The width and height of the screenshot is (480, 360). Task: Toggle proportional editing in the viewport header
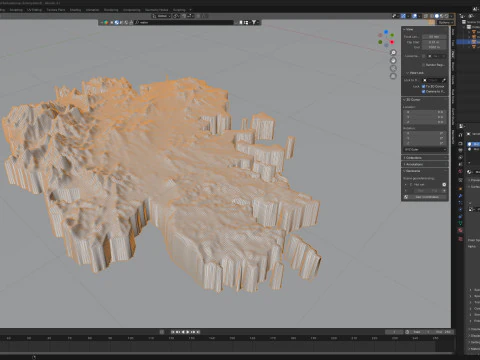coord(199,16)
